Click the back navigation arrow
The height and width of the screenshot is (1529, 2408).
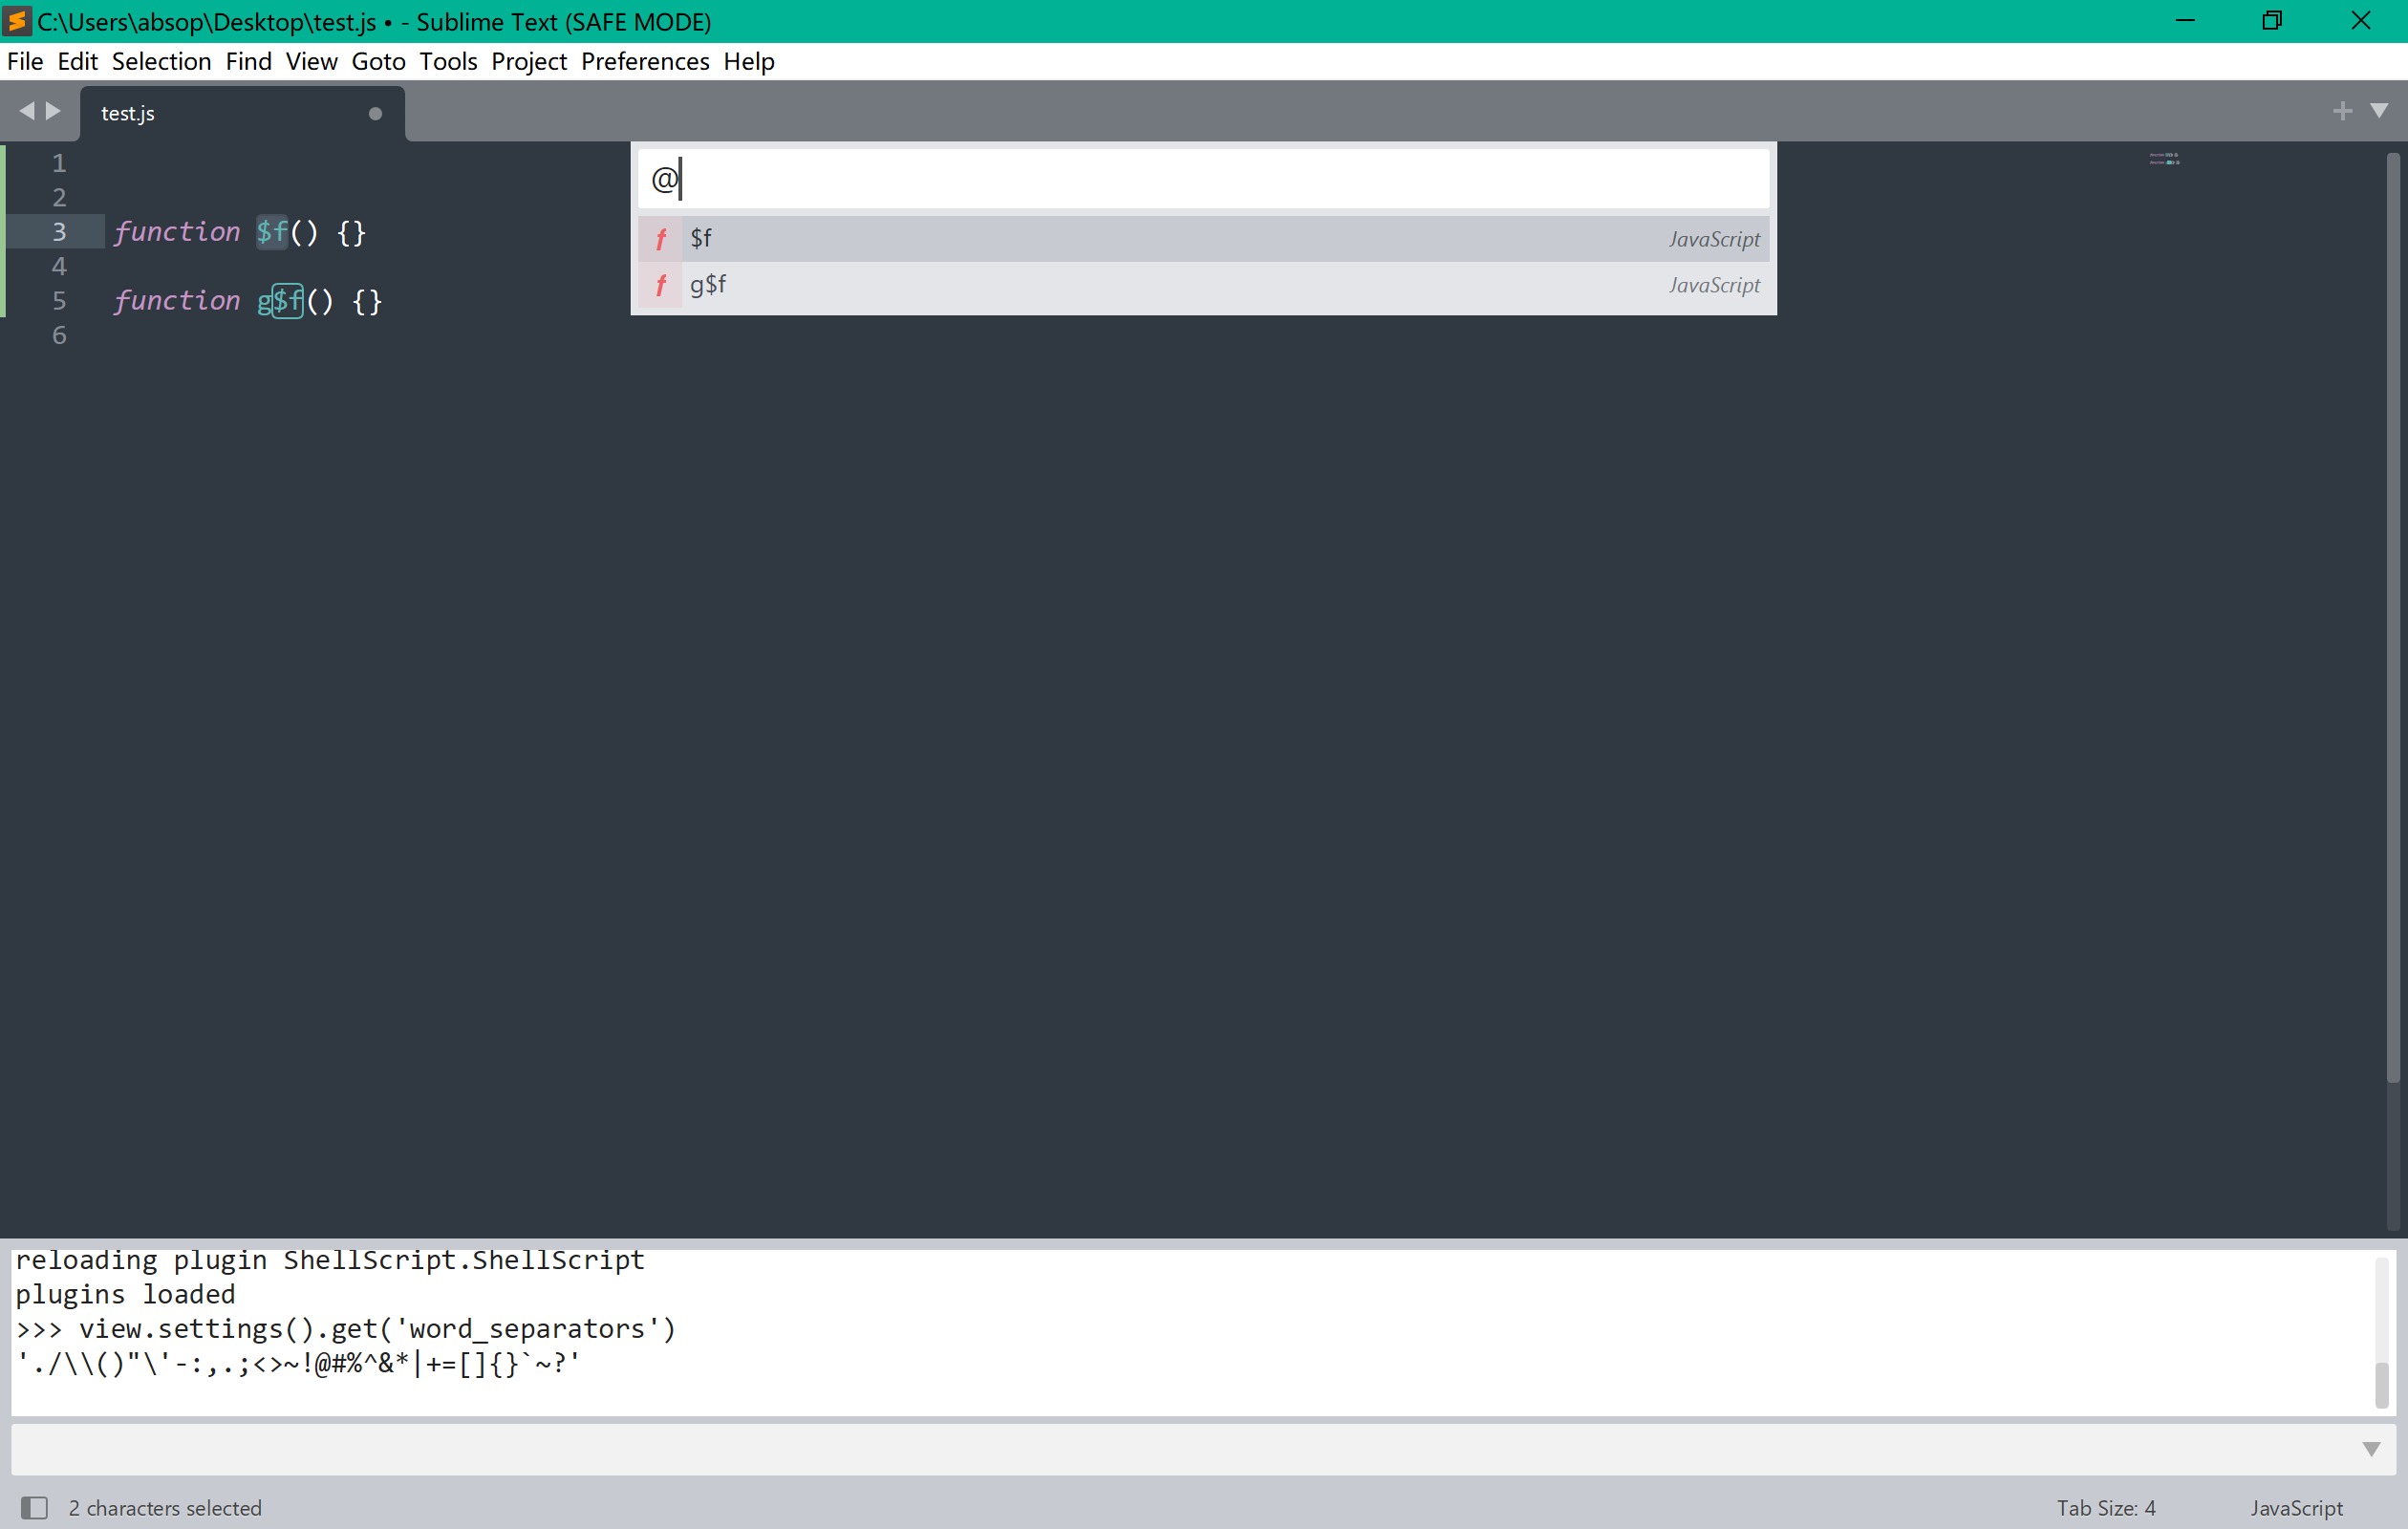(27, 111)
